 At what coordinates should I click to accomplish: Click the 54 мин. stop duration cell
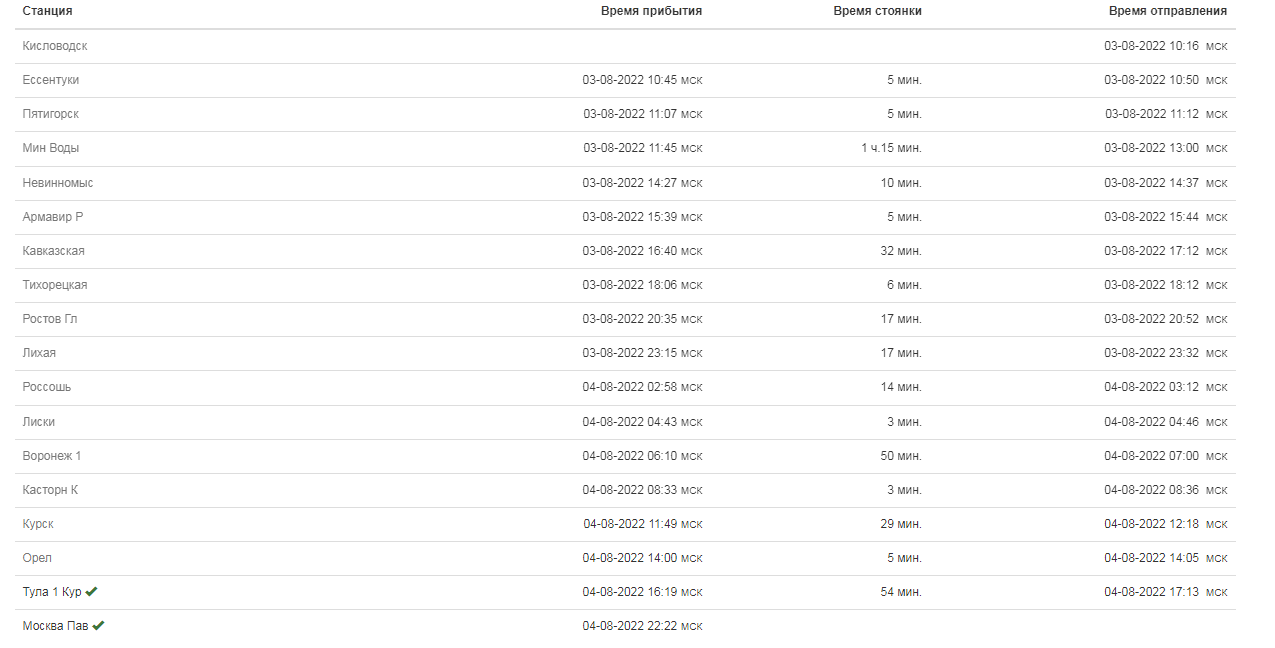tap(901, 592)
